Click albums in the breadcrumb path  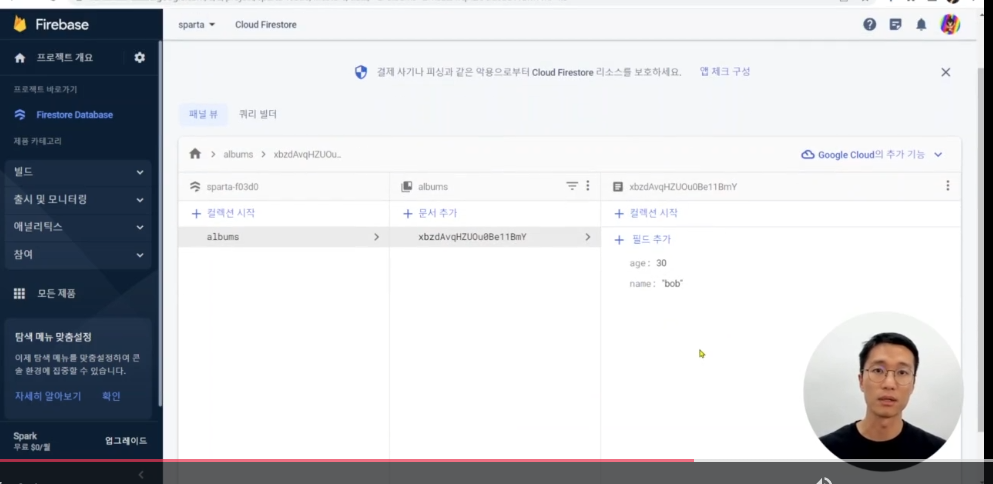(x=238, y=155)
